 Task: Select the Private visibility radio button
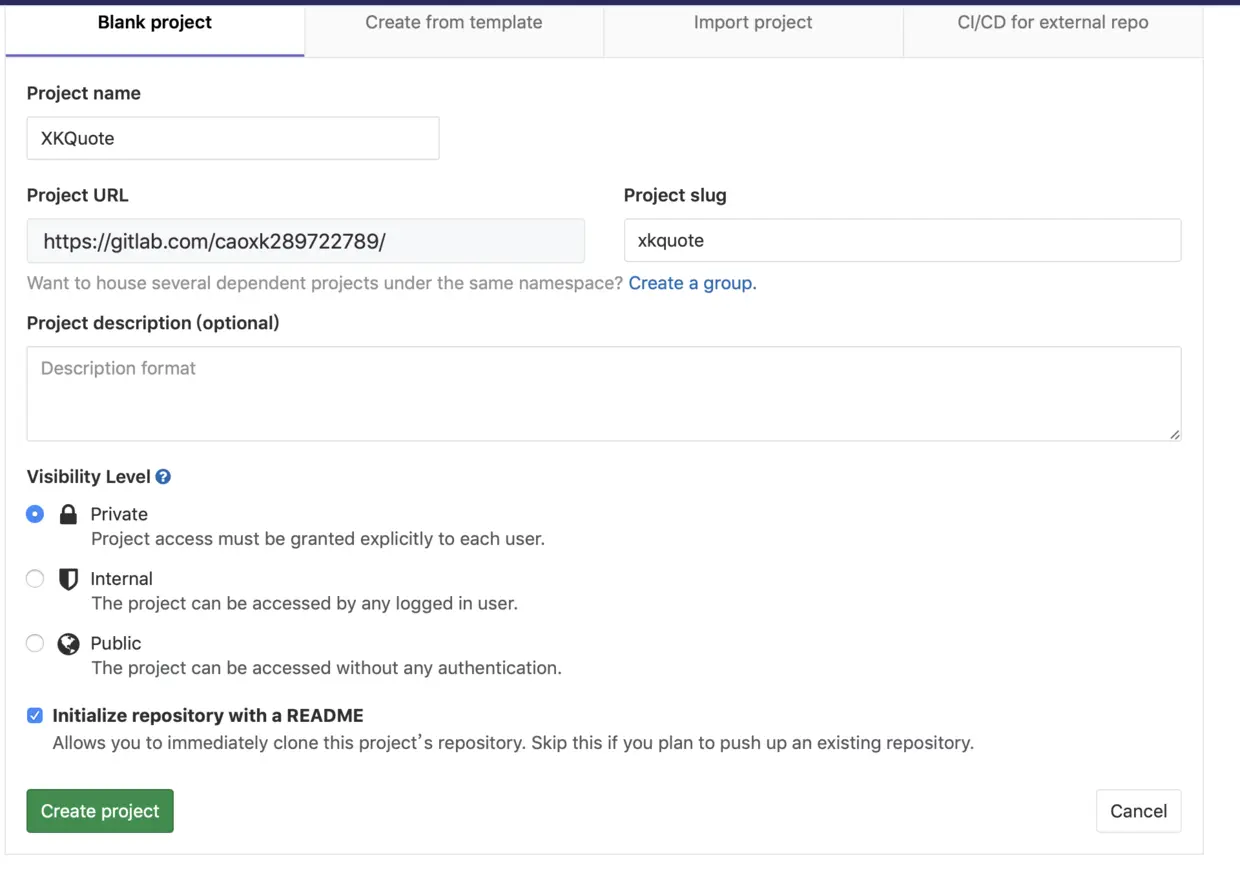35,514
